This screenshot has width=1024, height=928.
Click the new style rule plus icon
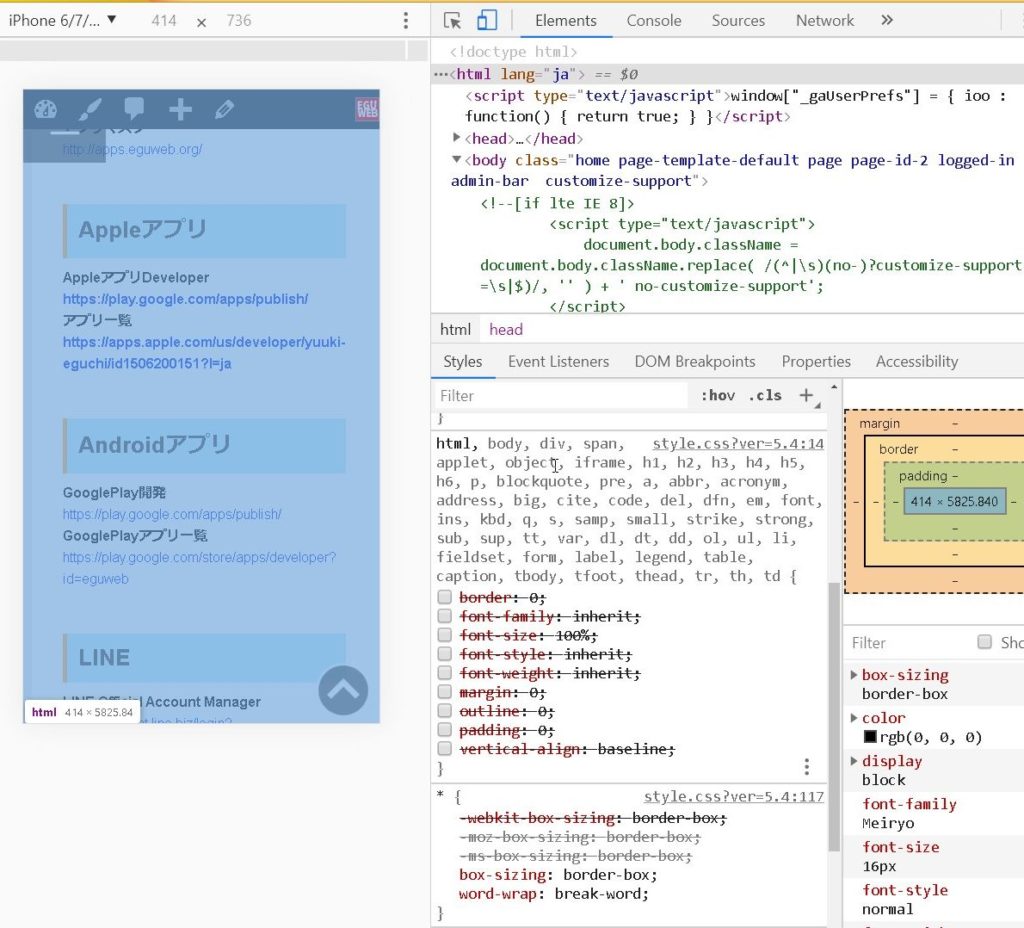(806, 395)
